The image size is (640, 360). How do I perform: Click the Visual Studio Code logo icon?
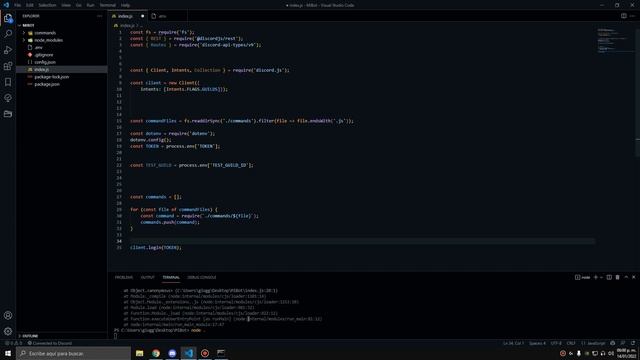[6, 5]
